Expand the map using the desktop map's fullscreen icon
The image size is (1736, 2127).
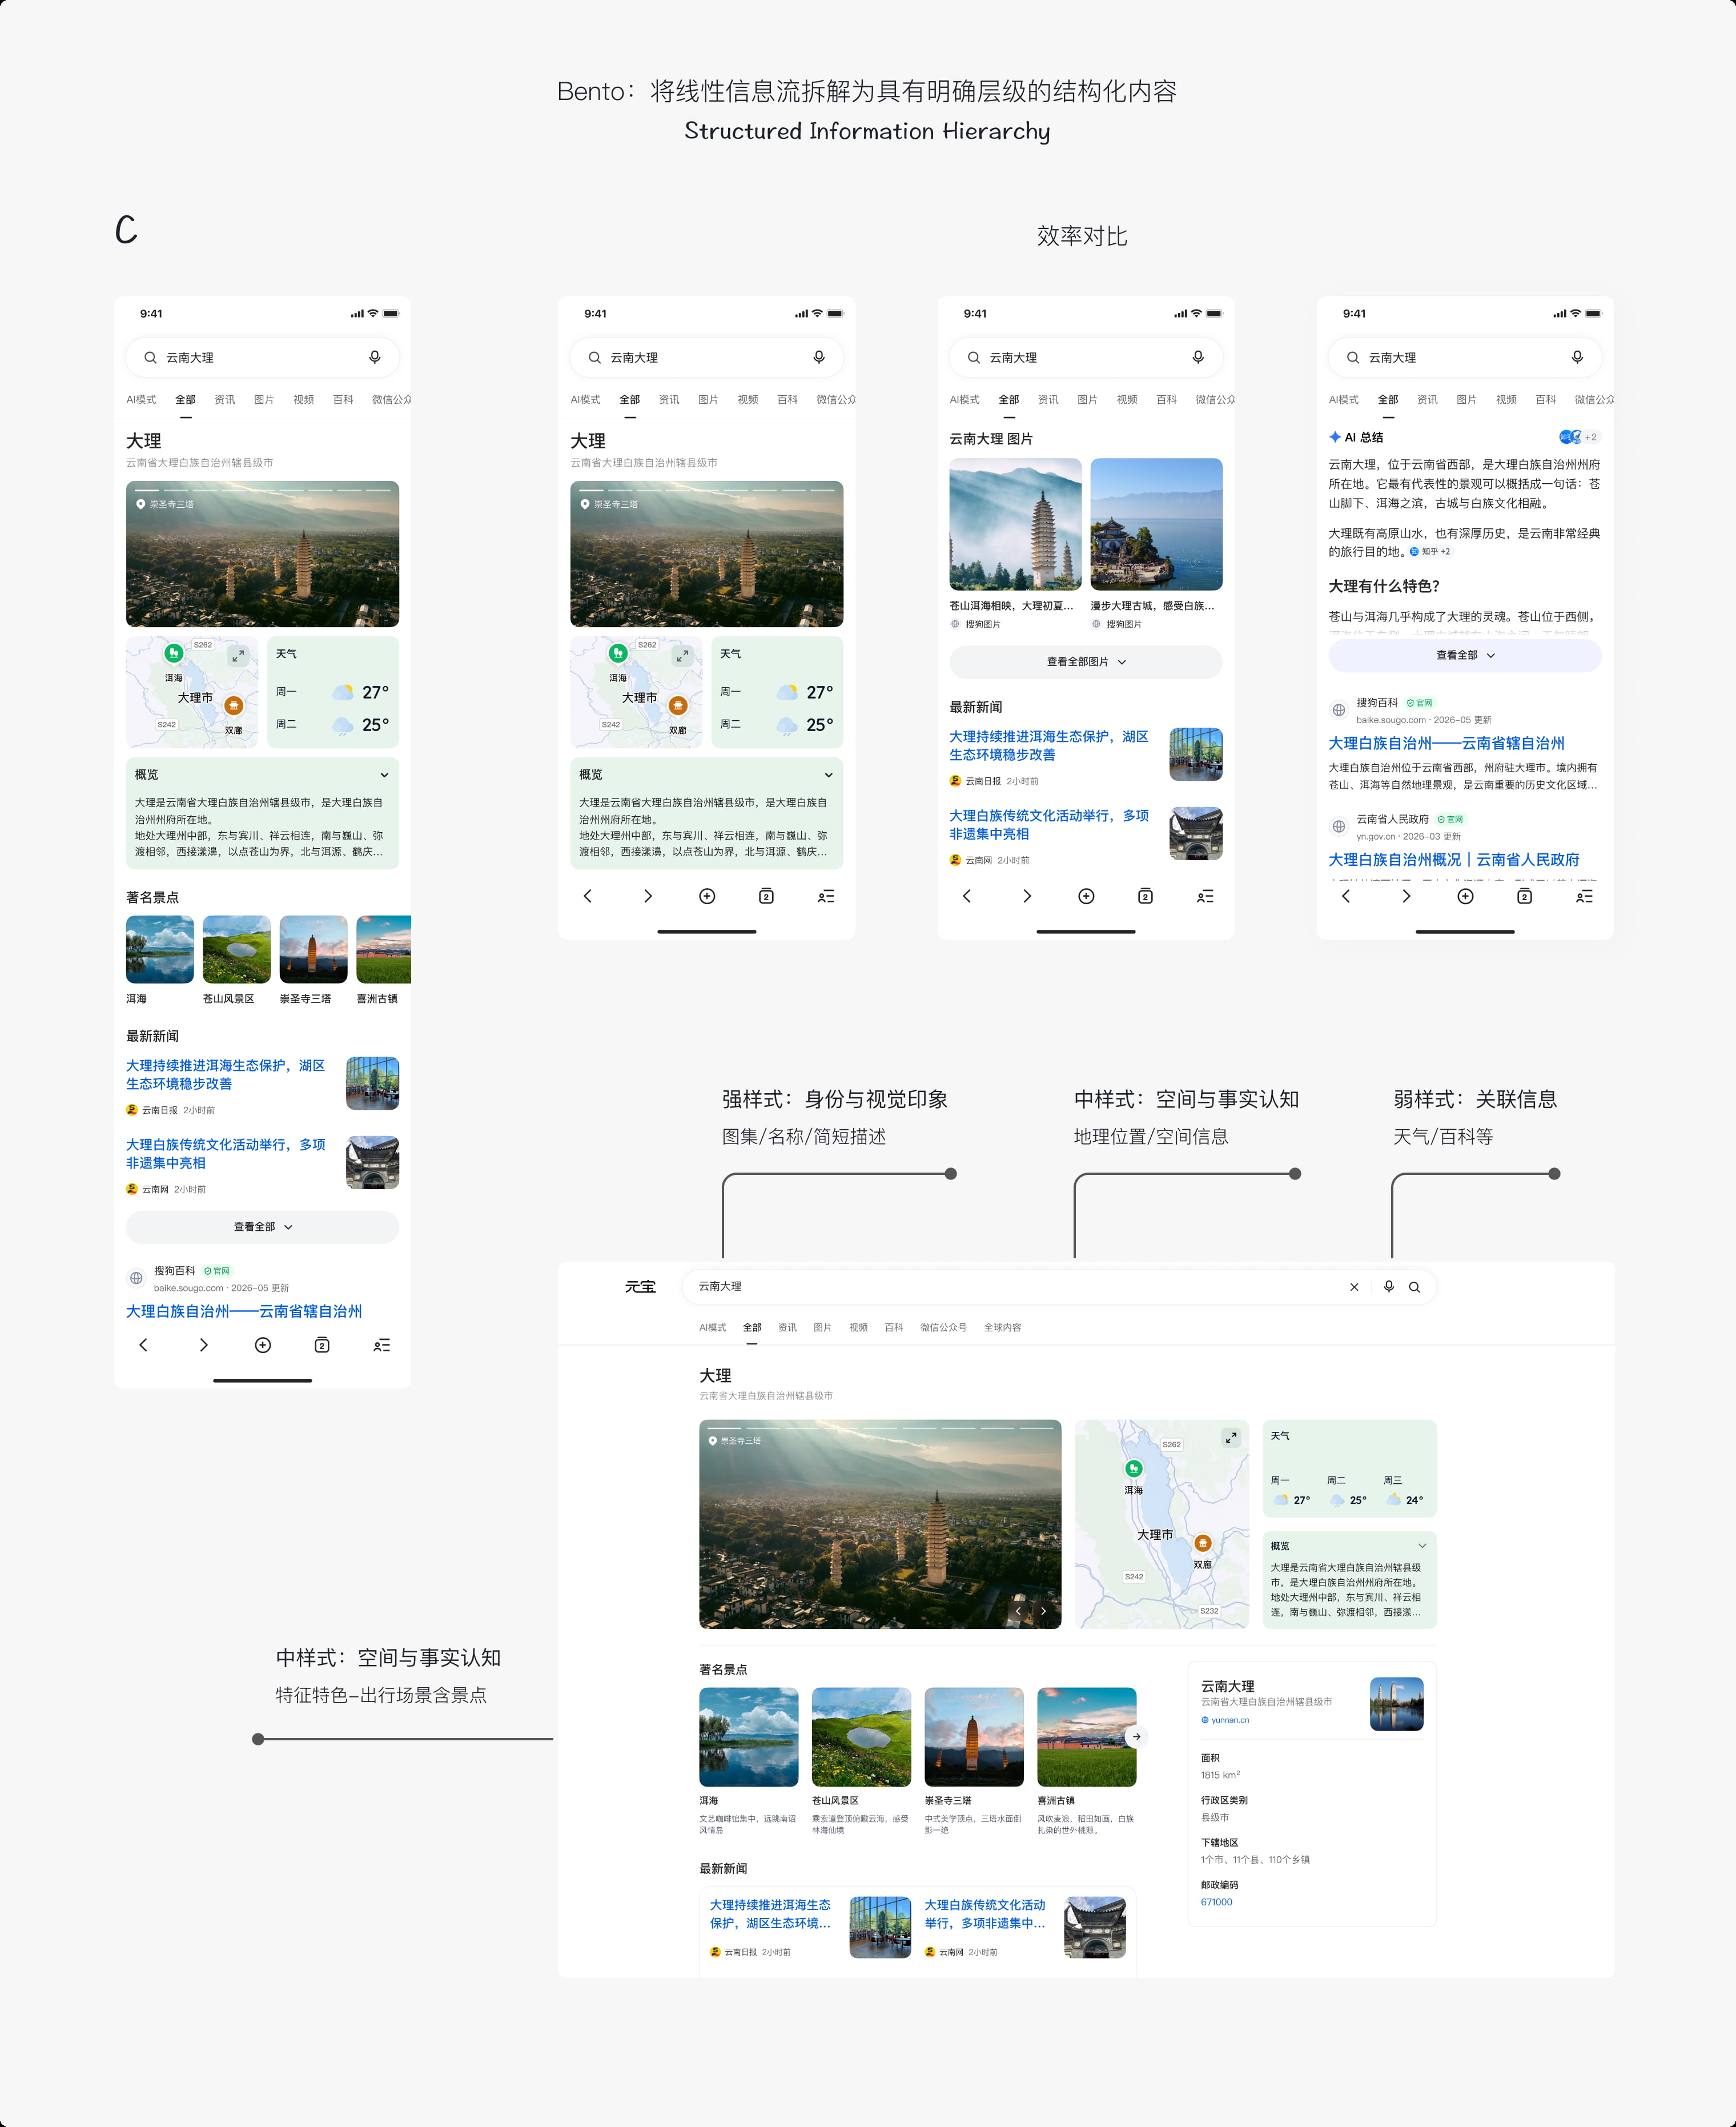tap(1231, 1438)
